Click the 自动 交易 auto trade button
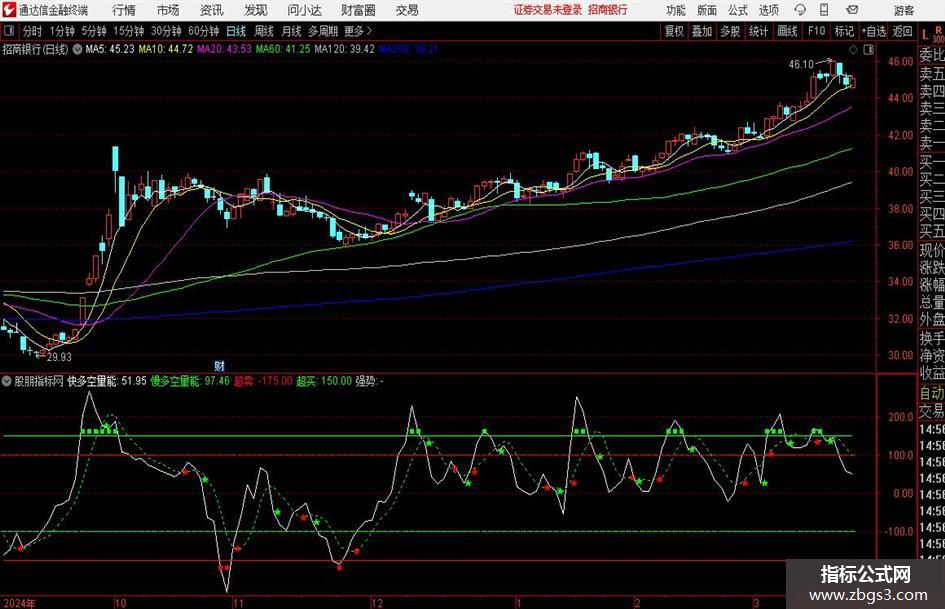Screen dimensions: 945x609 click(x=931, y=402)
